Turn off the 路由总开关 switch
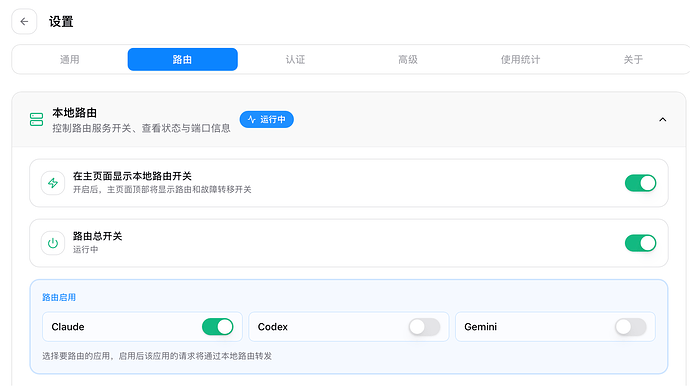 tap(640, 243)
